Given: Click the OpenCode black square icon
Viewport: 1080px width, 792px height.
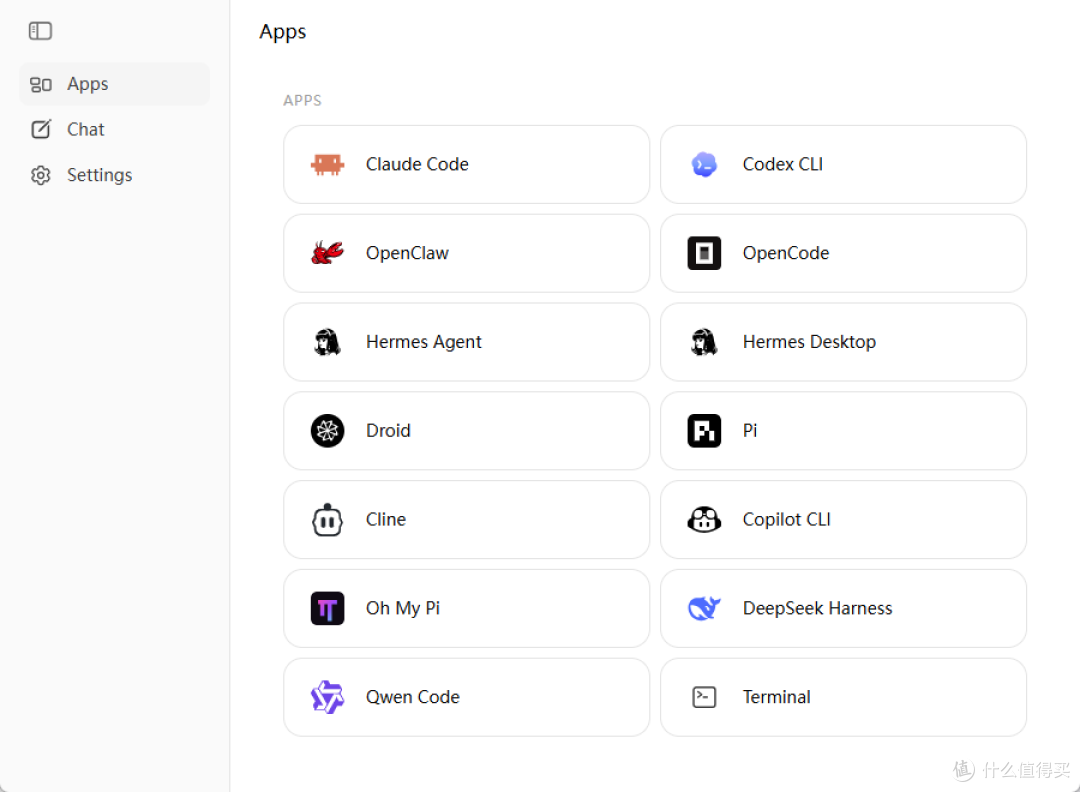Looking at the screenshot, I should [704, 253].
